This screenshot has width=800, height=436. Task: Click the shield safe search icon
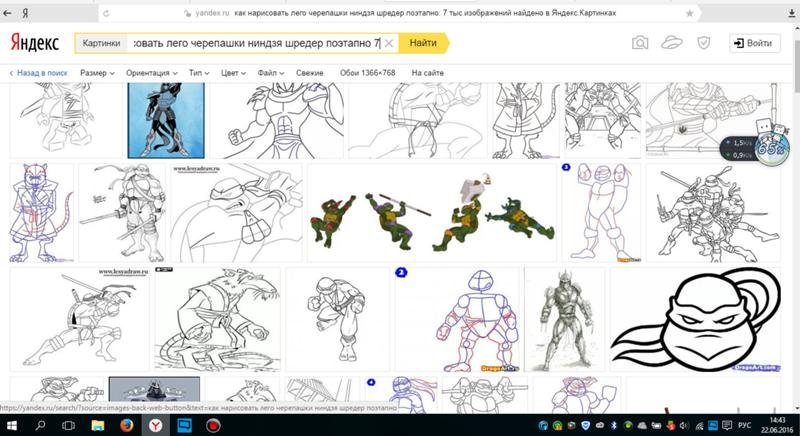pos(703,43)
